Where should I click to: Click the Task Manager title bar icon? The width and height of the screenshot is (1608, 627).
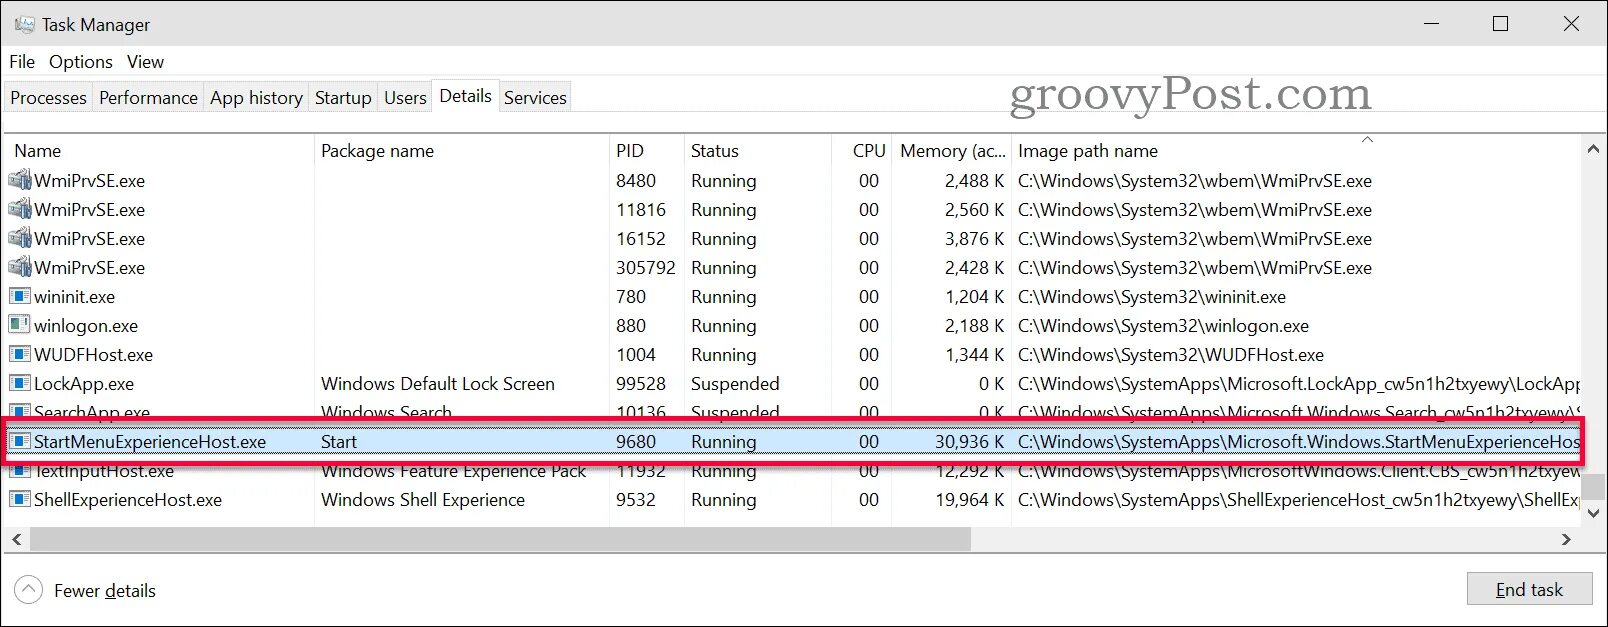[24, 24]
